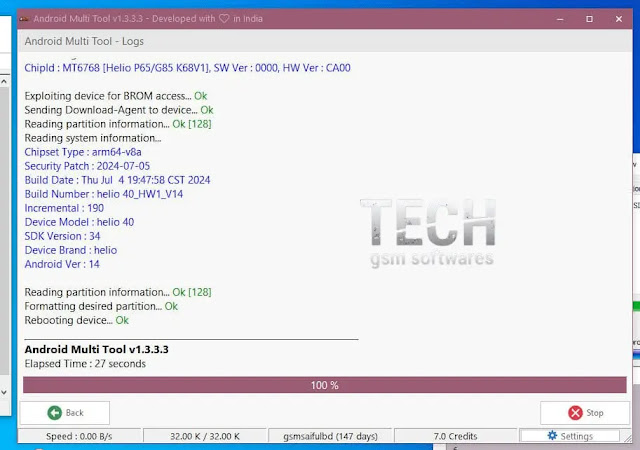
Task: Click Build Number : helio 40_HW1_V14 line
Action: (104, 194)
